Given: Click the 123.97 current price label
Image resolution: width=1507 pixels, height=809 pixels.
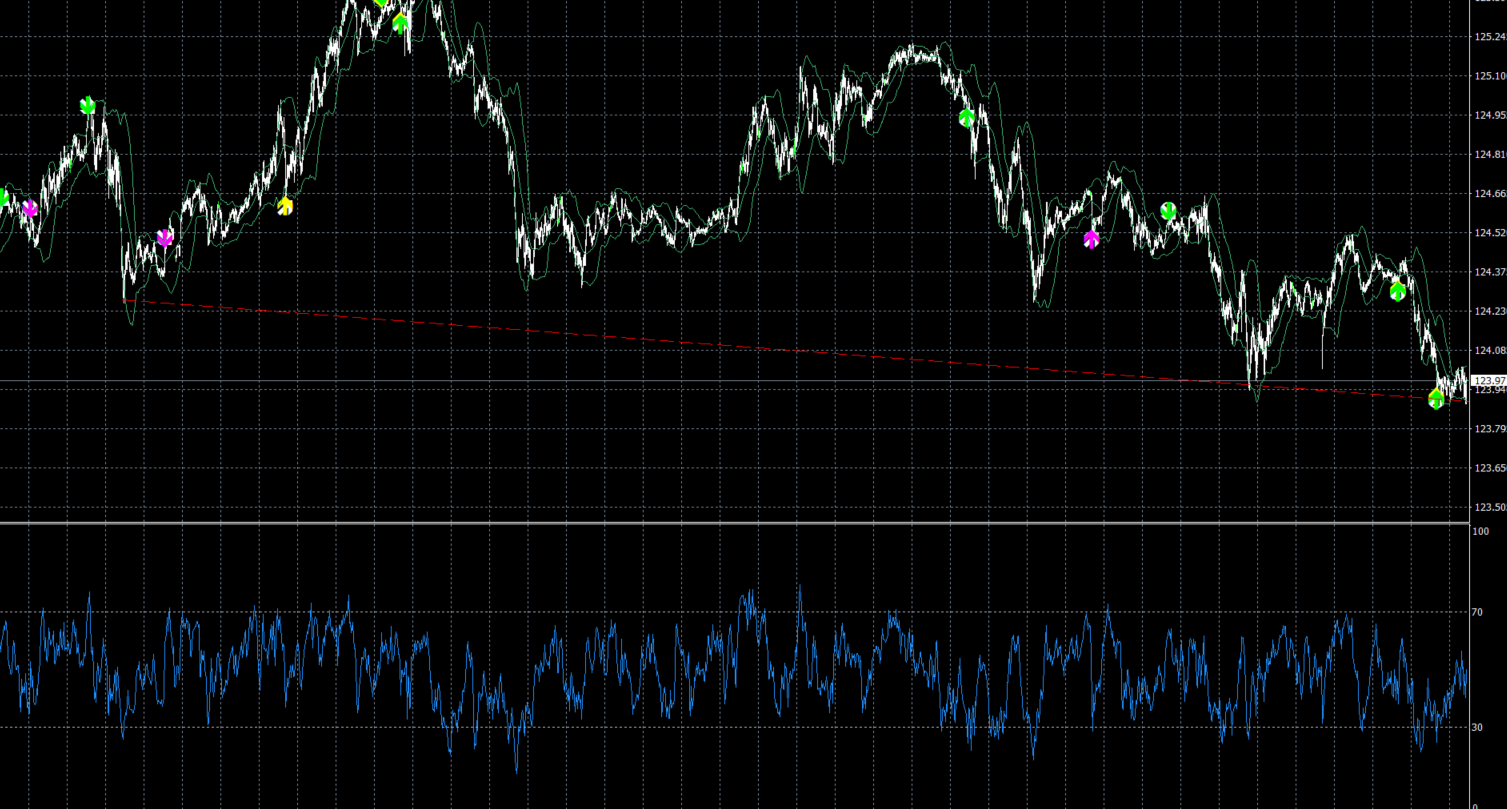Looking at the screenshot, I should [x=1489, y=381].
